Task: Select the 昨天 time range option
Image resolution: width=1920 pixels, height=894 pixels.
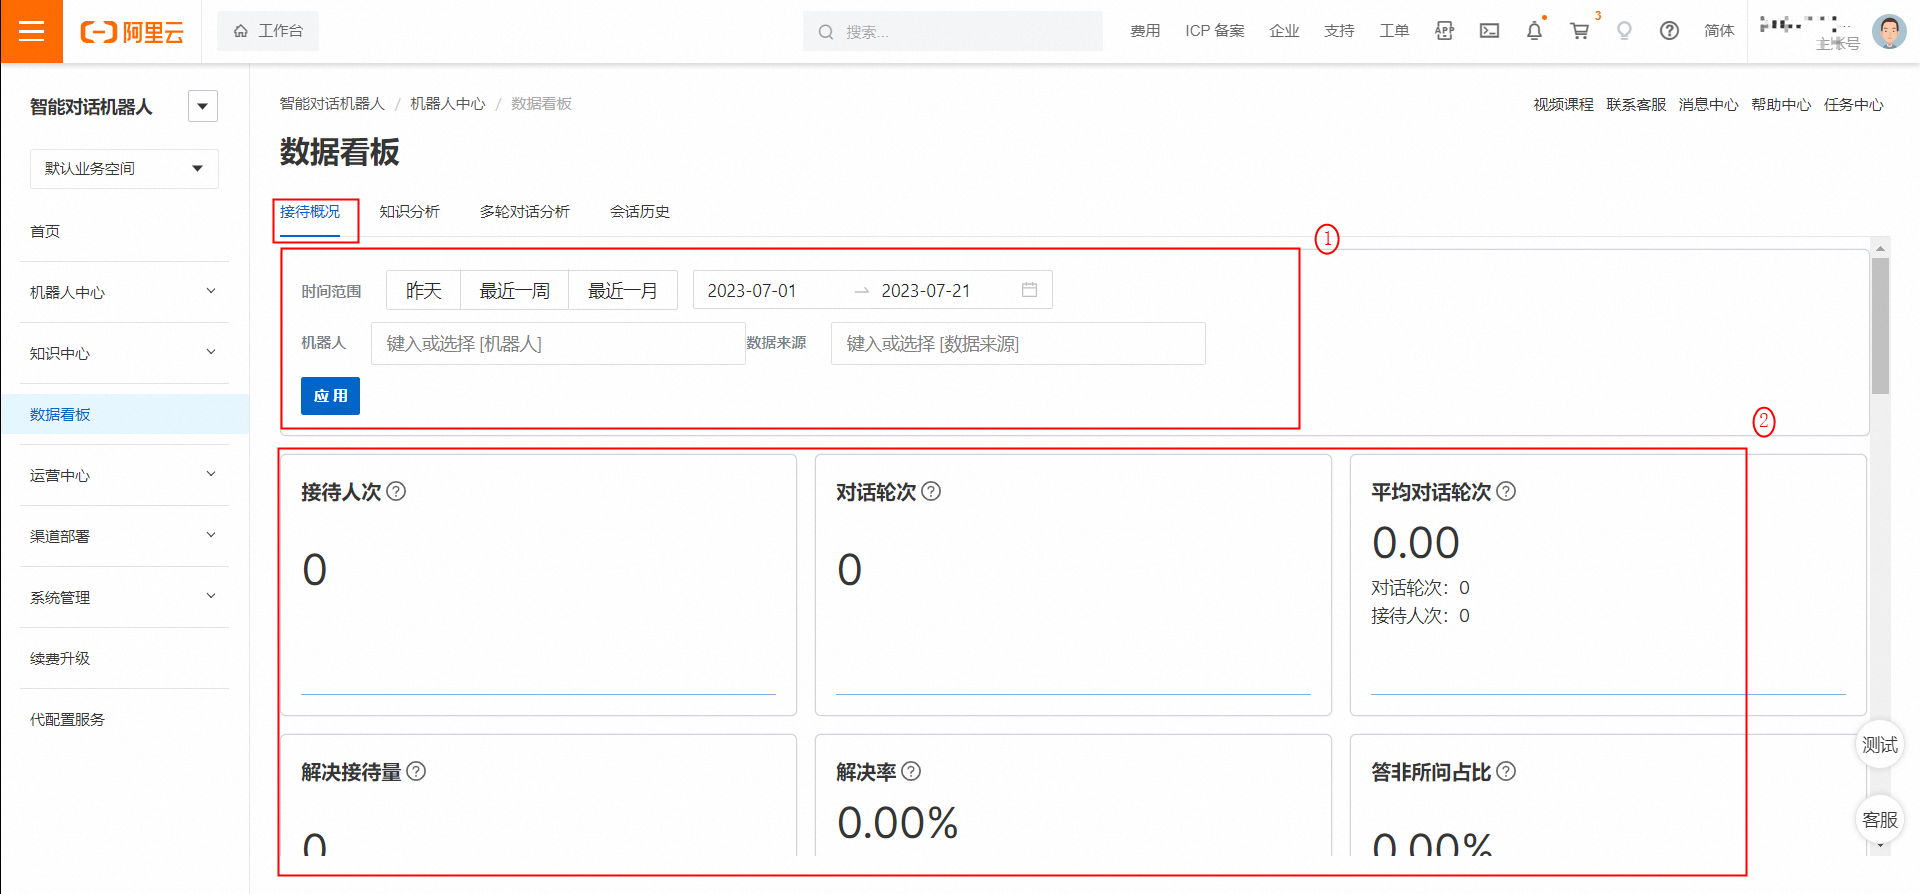Action: [424, 290]
